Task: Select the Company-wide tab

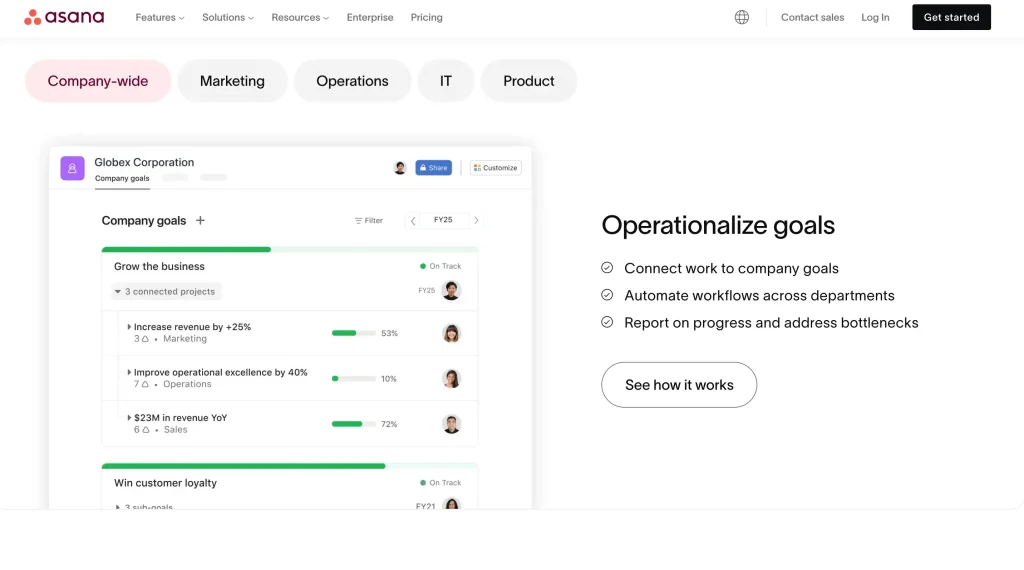Action: [x=98, y=81]
